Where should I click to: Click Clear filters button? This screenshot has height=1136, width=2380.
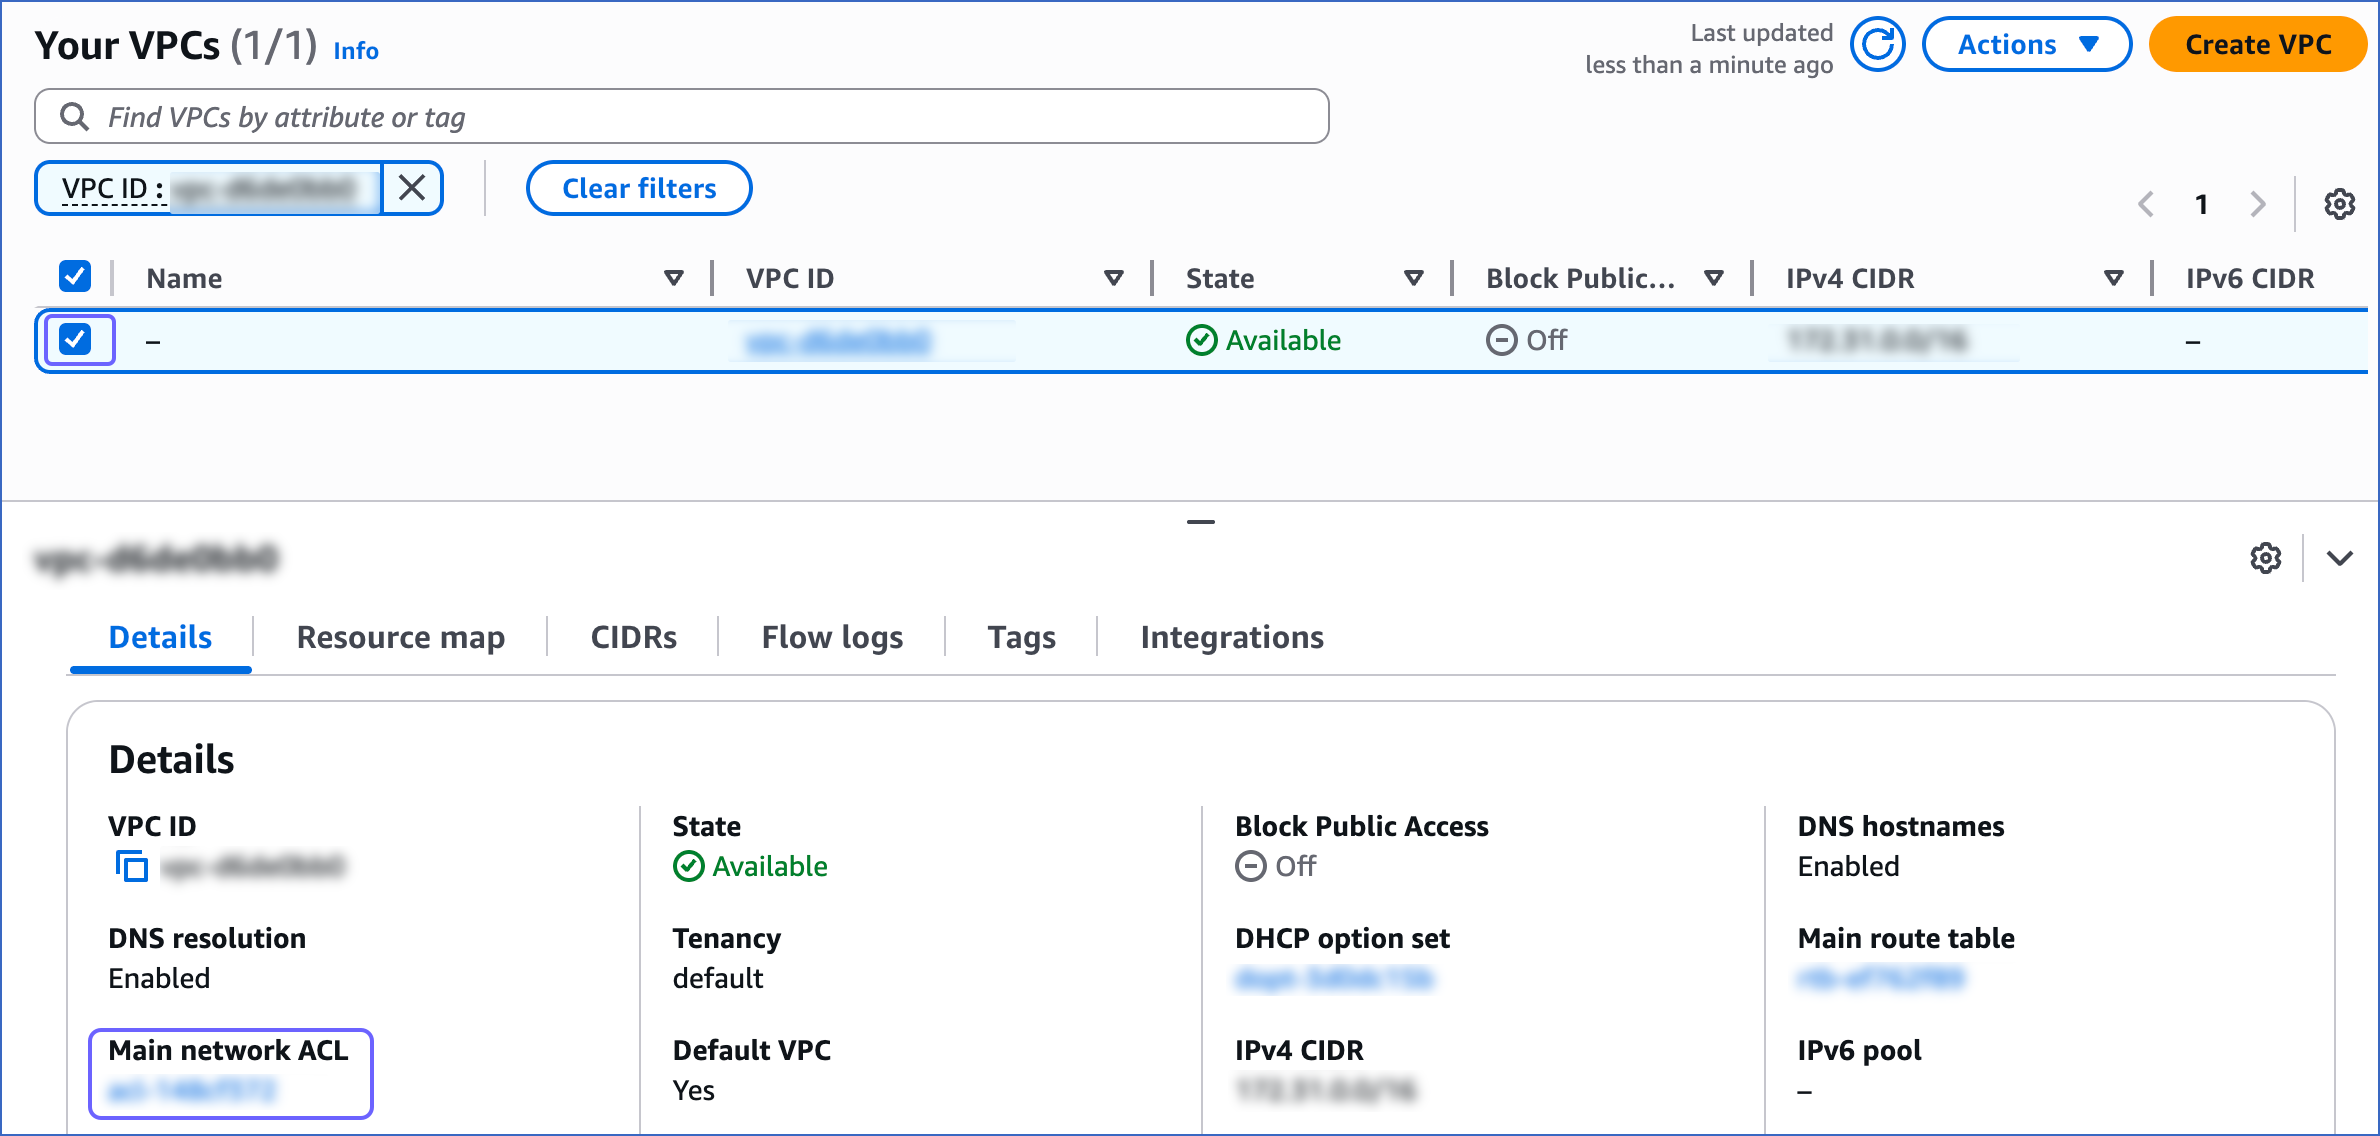pos(639,188)
